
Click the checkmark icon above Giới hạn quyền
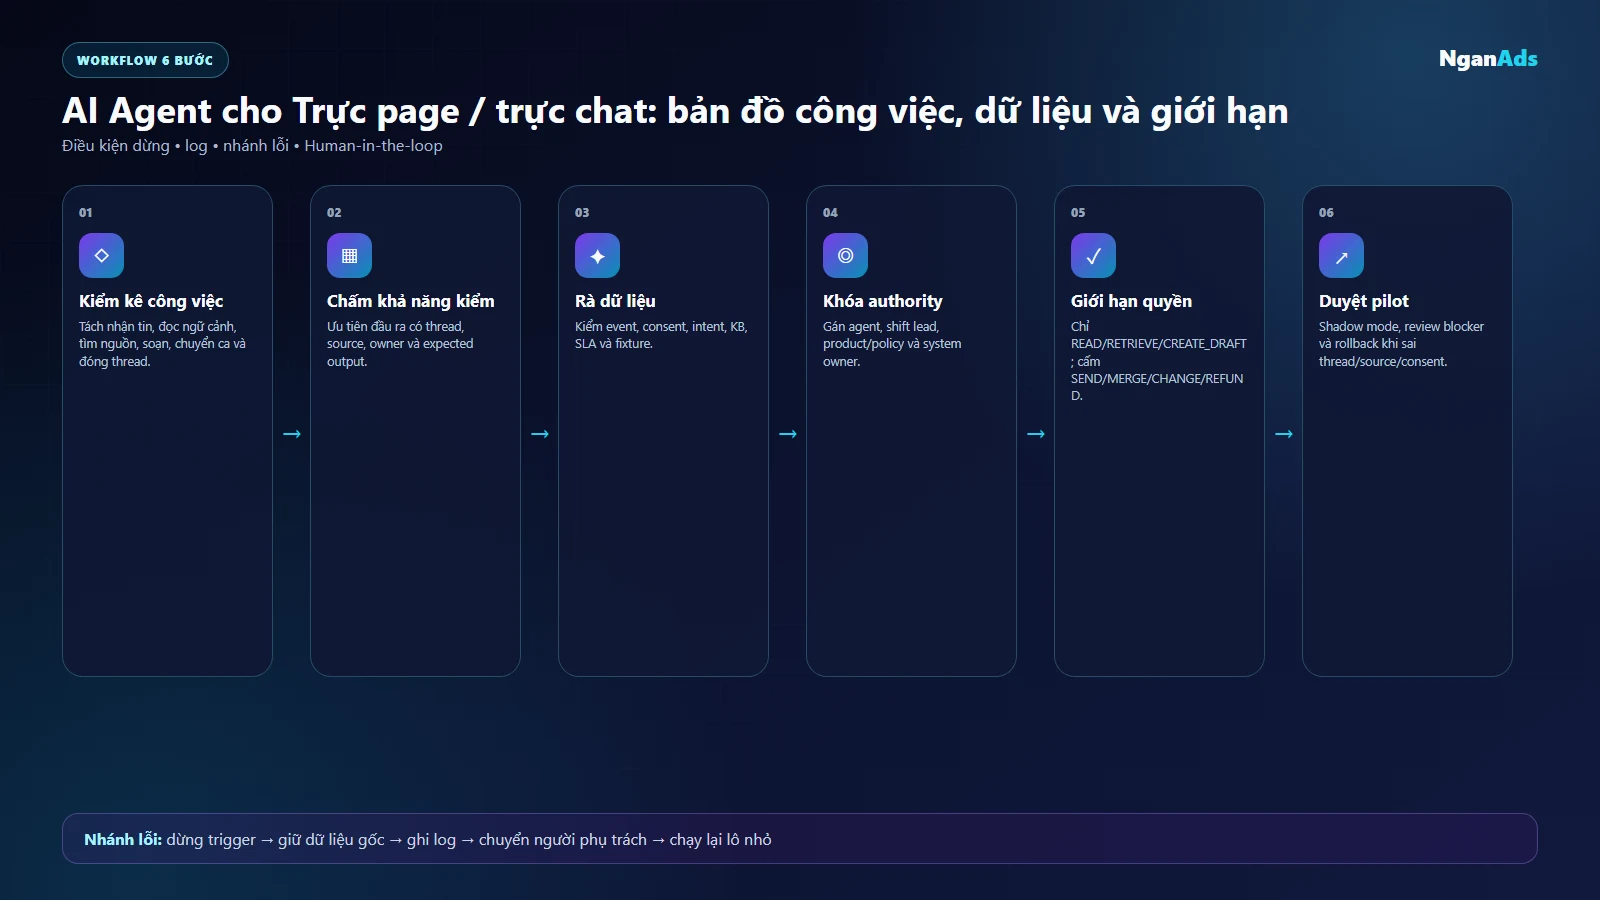point(1093,256)
